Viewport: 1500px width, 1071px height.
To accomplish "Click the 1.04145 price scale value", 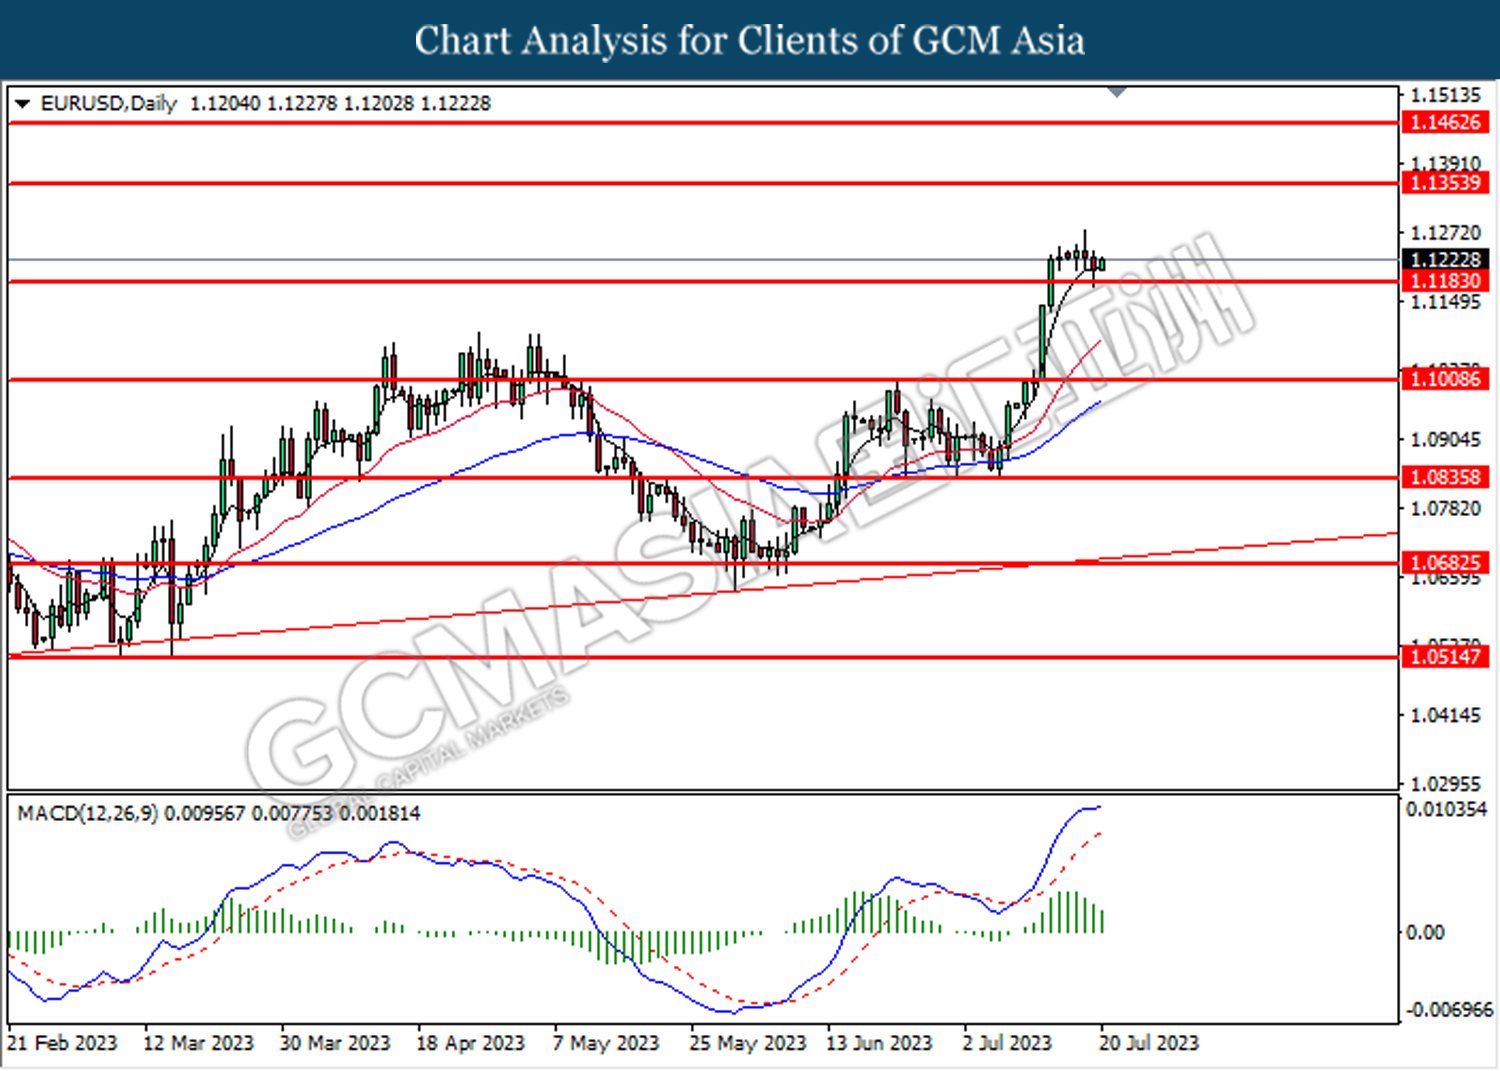I will point(1445,715).
